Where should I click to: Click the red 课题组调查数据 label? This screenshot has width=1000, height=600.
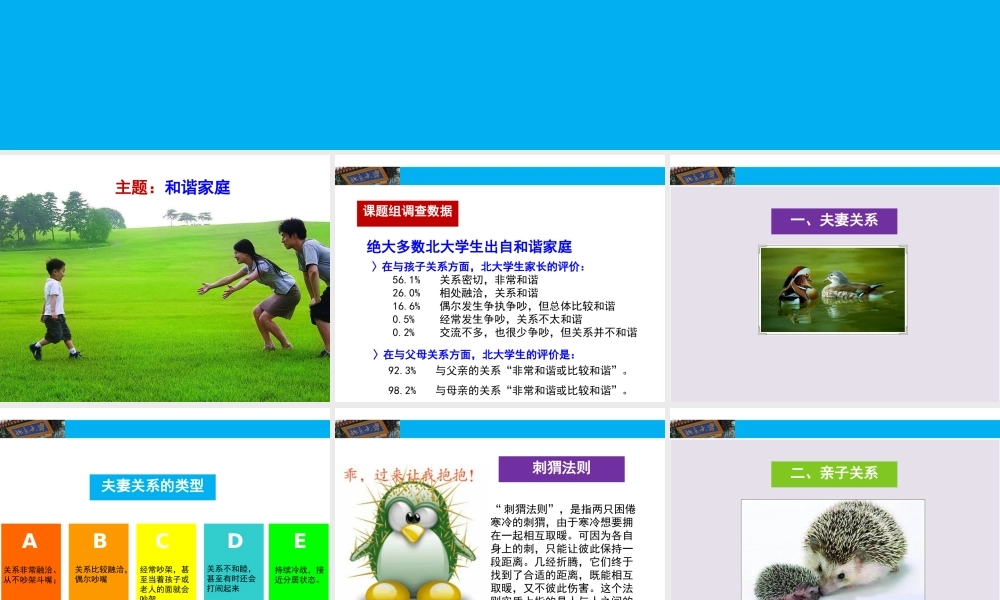pyautogui.click(x=407, y=212)
